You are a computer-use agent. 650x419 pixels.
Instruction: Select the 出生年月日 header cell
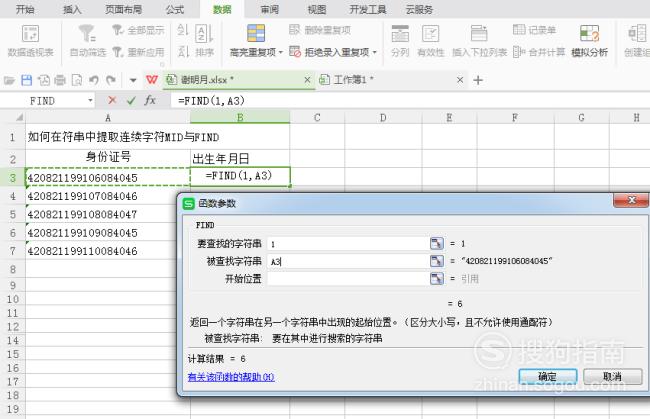(x=240, y=158)
